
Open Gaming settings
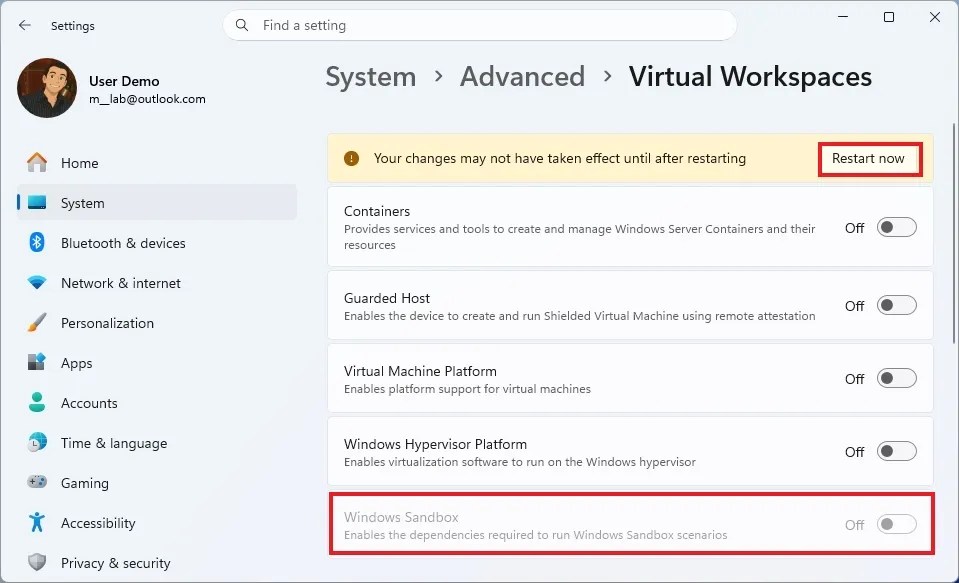pyautogui.click(x=157, y=482)
